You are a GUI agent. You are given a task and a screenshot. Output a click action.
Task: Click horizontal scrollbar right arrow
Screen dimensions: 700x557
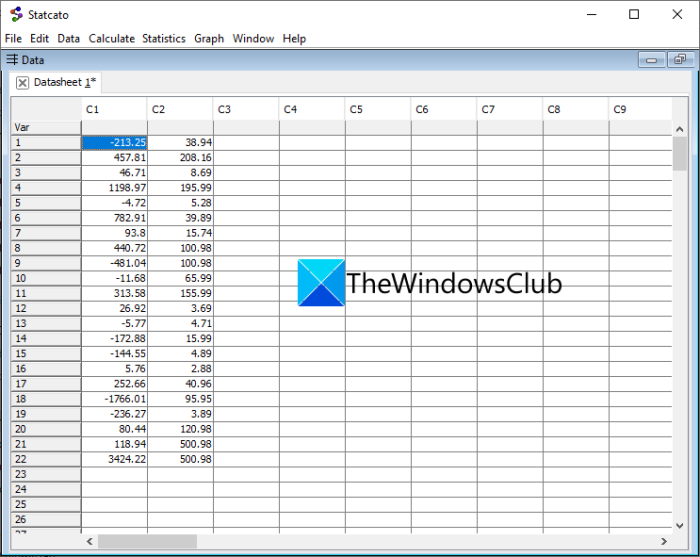point(664,541)
